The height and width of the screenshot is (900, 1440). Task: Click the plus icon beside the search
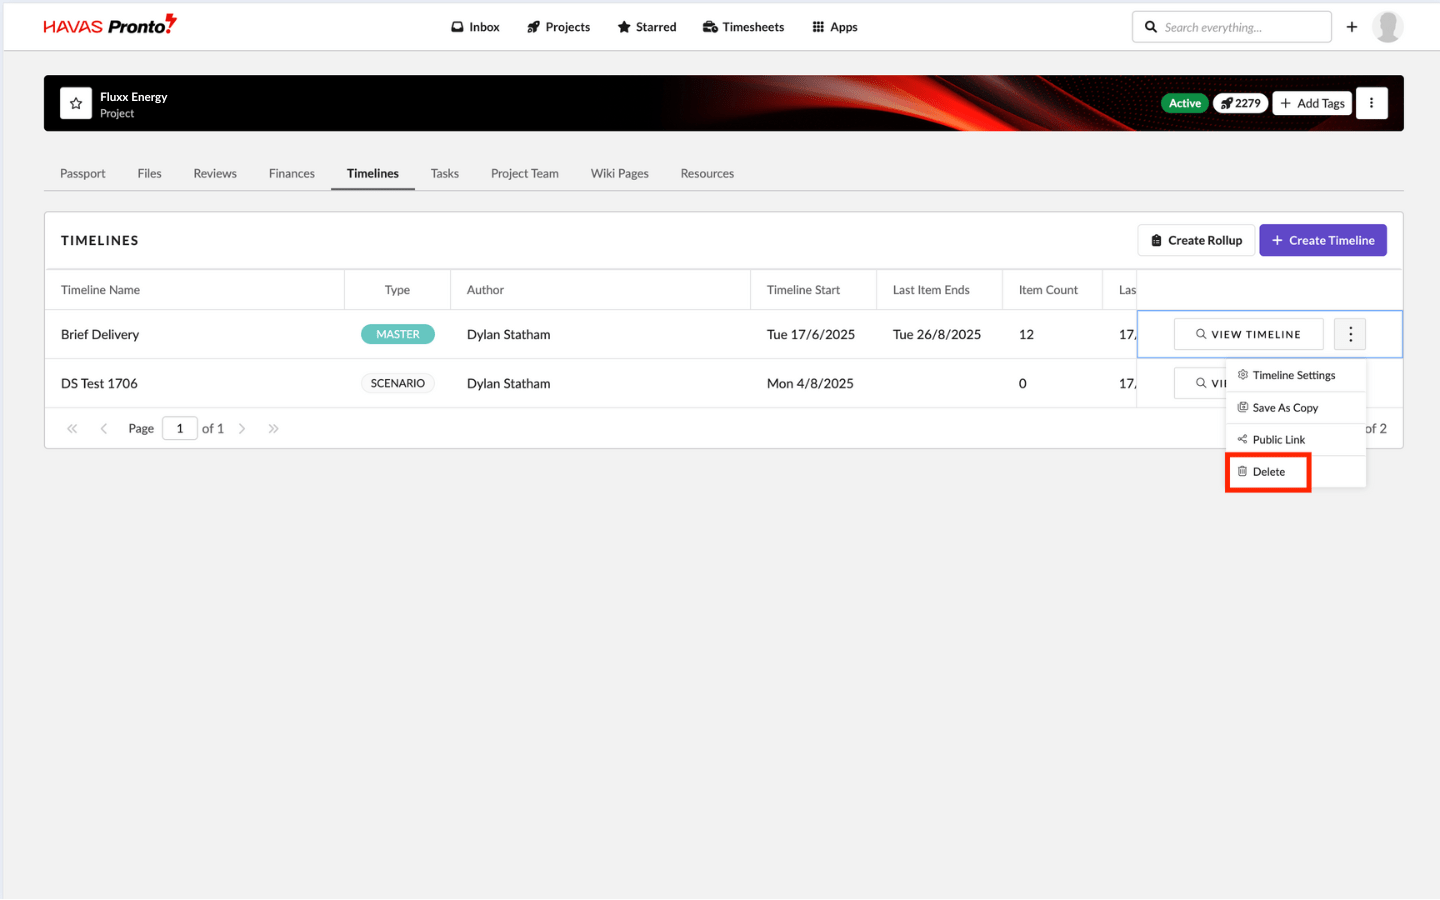[x=1352, y=27]
